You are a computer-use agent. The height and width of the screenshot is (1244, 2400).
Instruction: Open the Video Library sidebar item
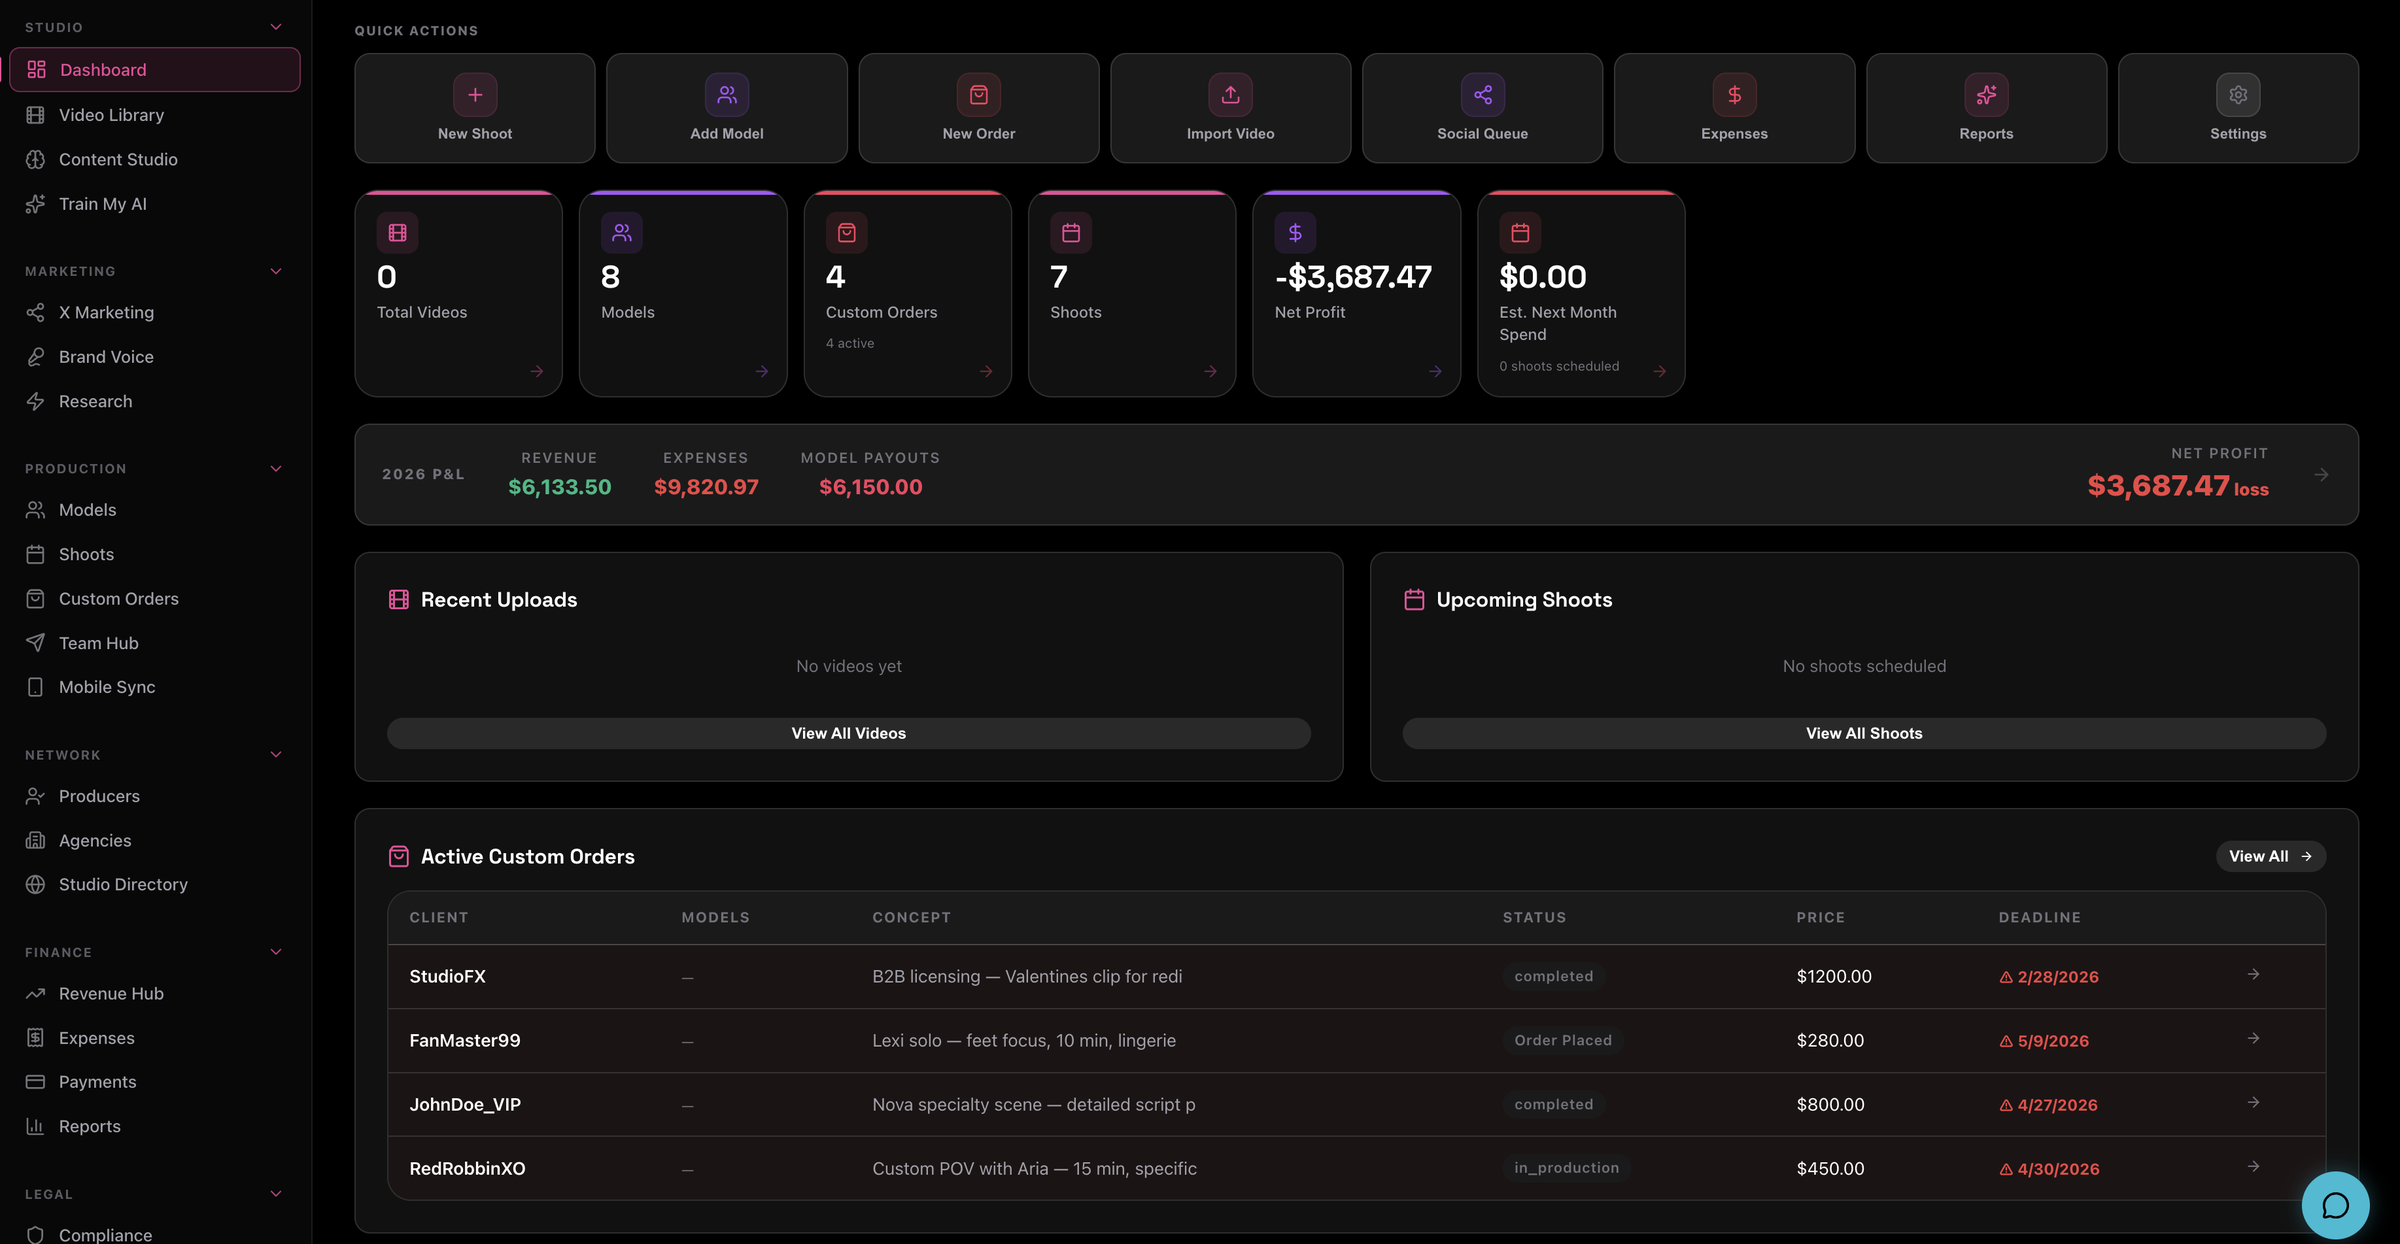coord(155,115)
